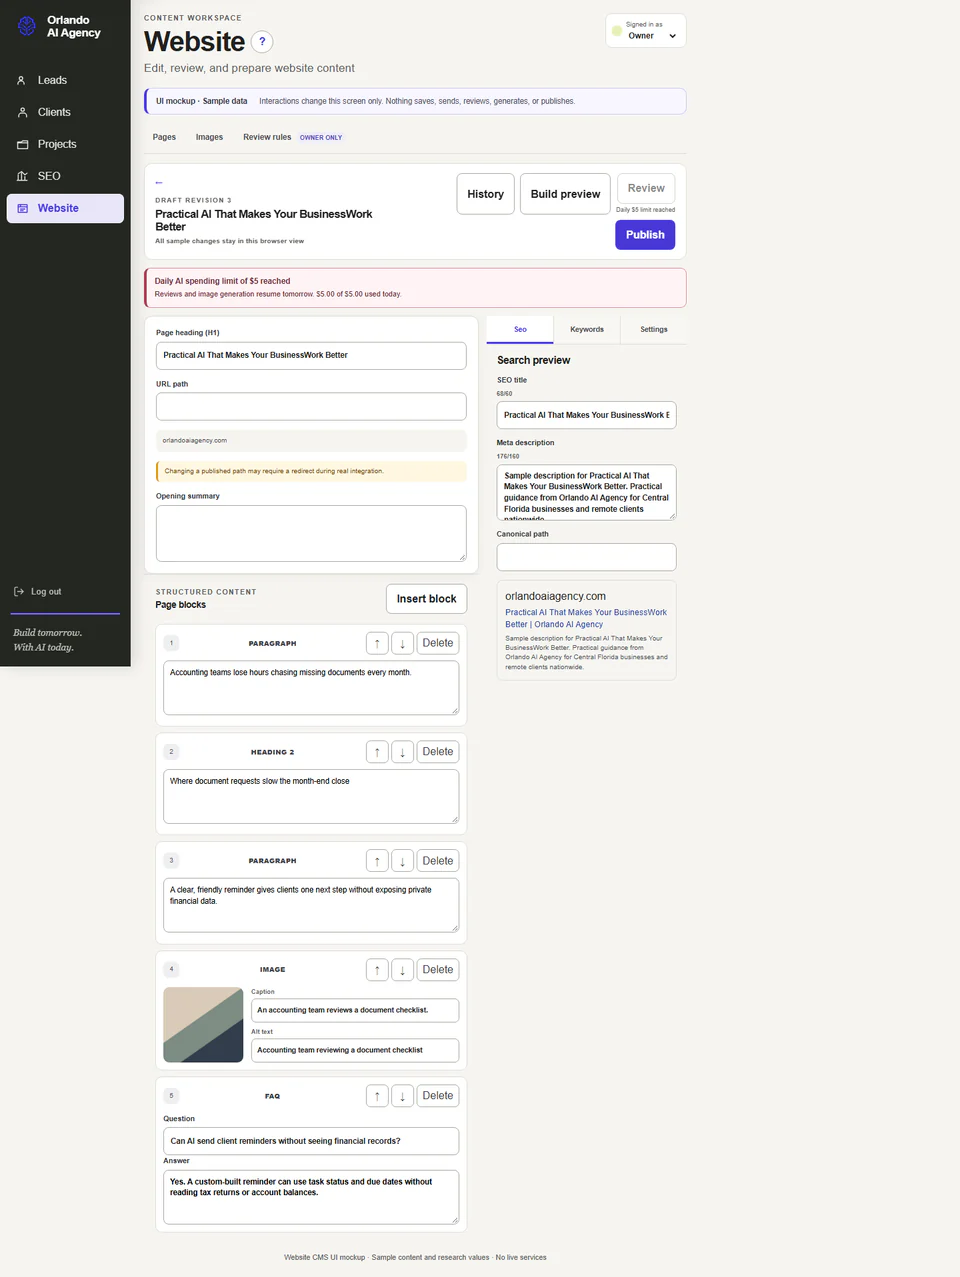Click the SEO title input field
The width and height of the screenshot is (960, 1277).
click(586, 415)
